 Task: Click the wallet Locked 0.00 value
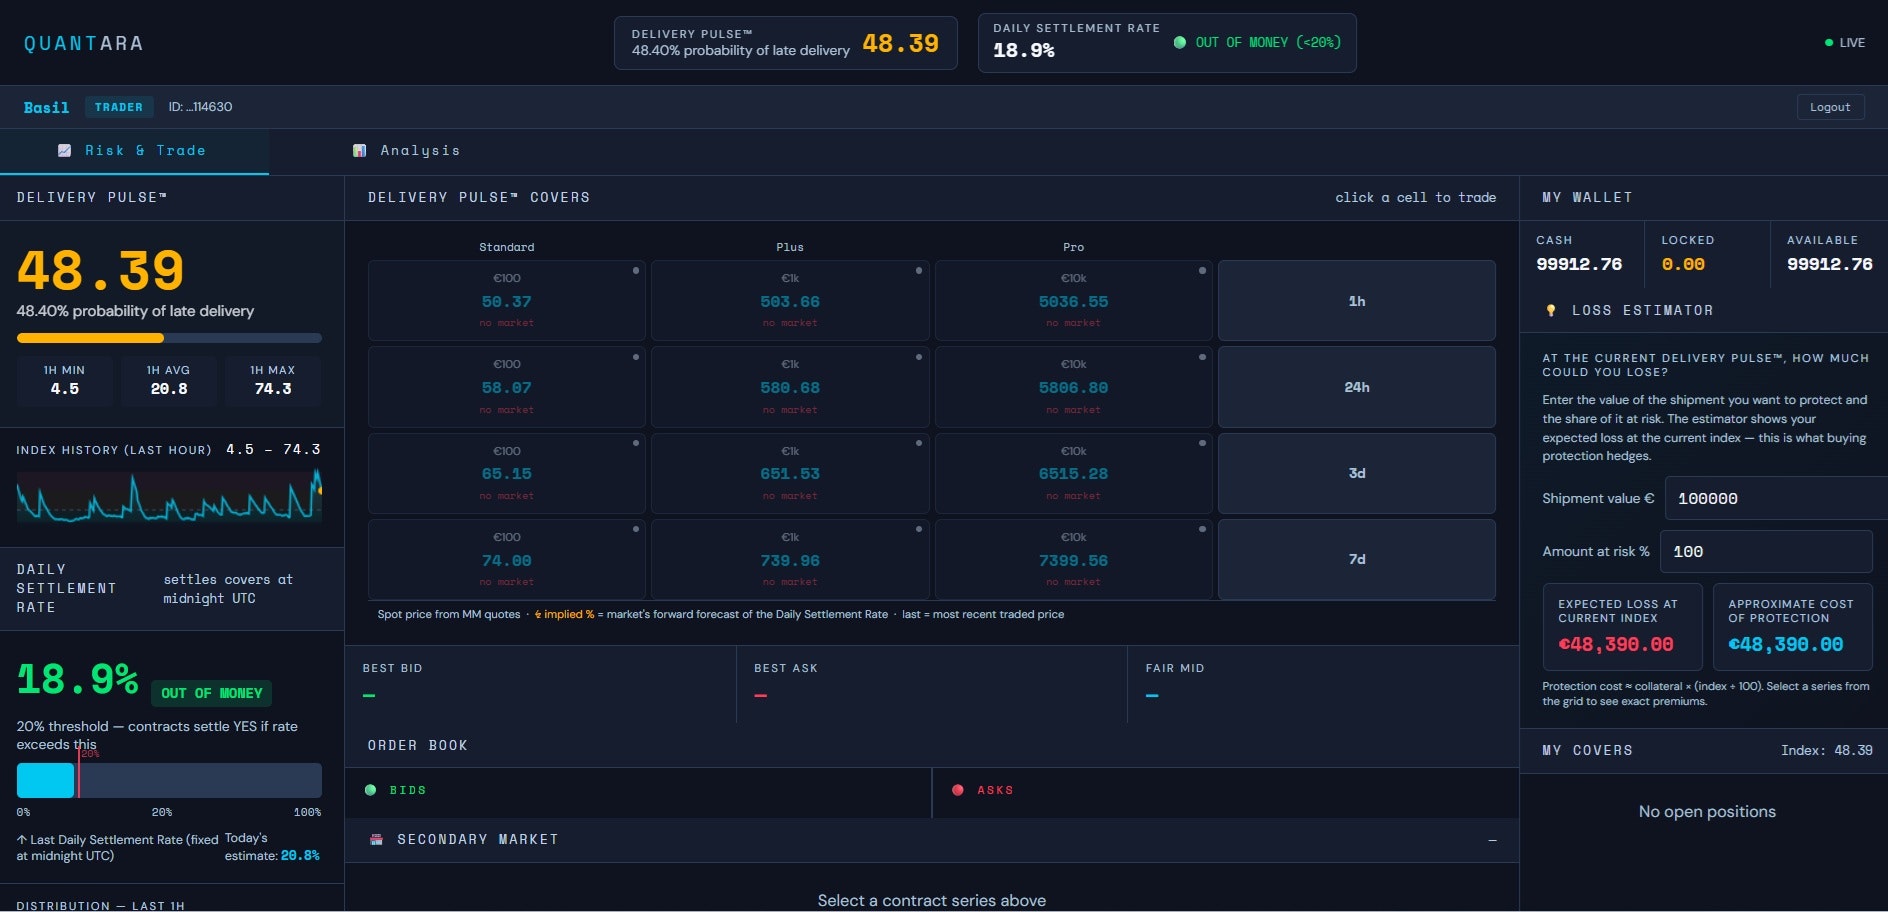click(x=1683, y=264)
